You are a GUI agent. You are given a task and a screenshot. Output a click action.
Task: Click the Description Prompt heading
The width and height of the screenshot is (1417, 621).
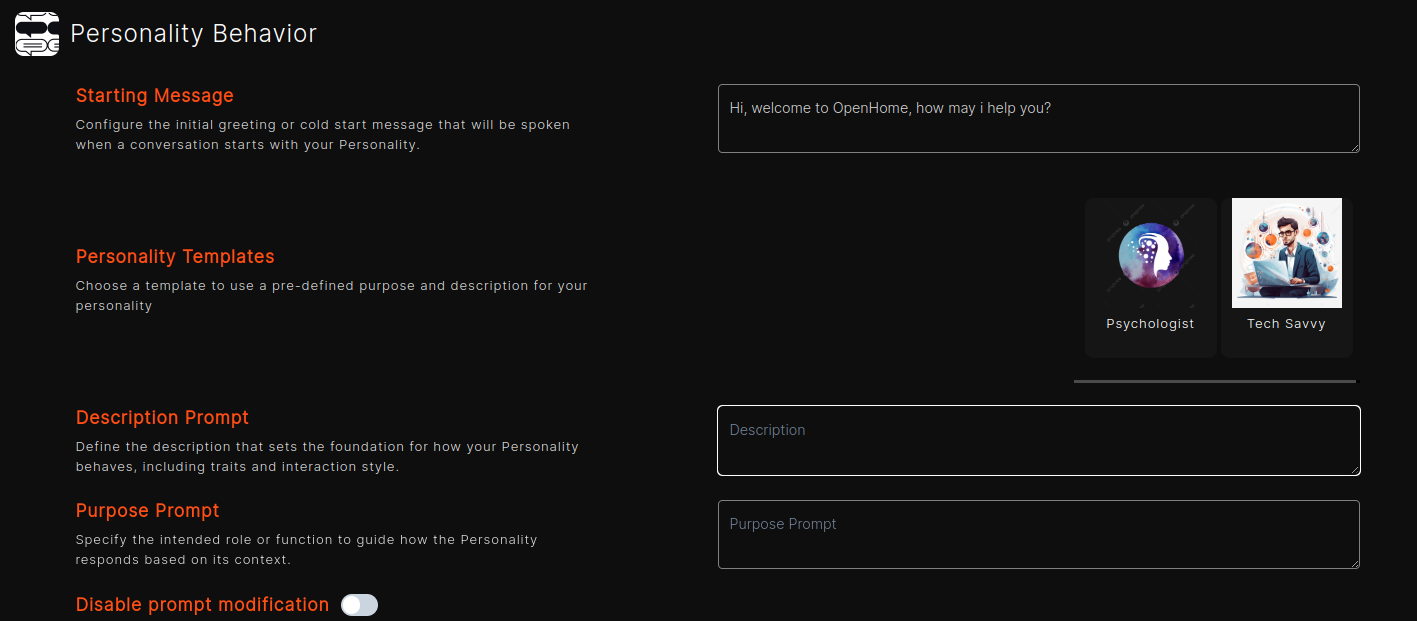[x=162, y=417]
